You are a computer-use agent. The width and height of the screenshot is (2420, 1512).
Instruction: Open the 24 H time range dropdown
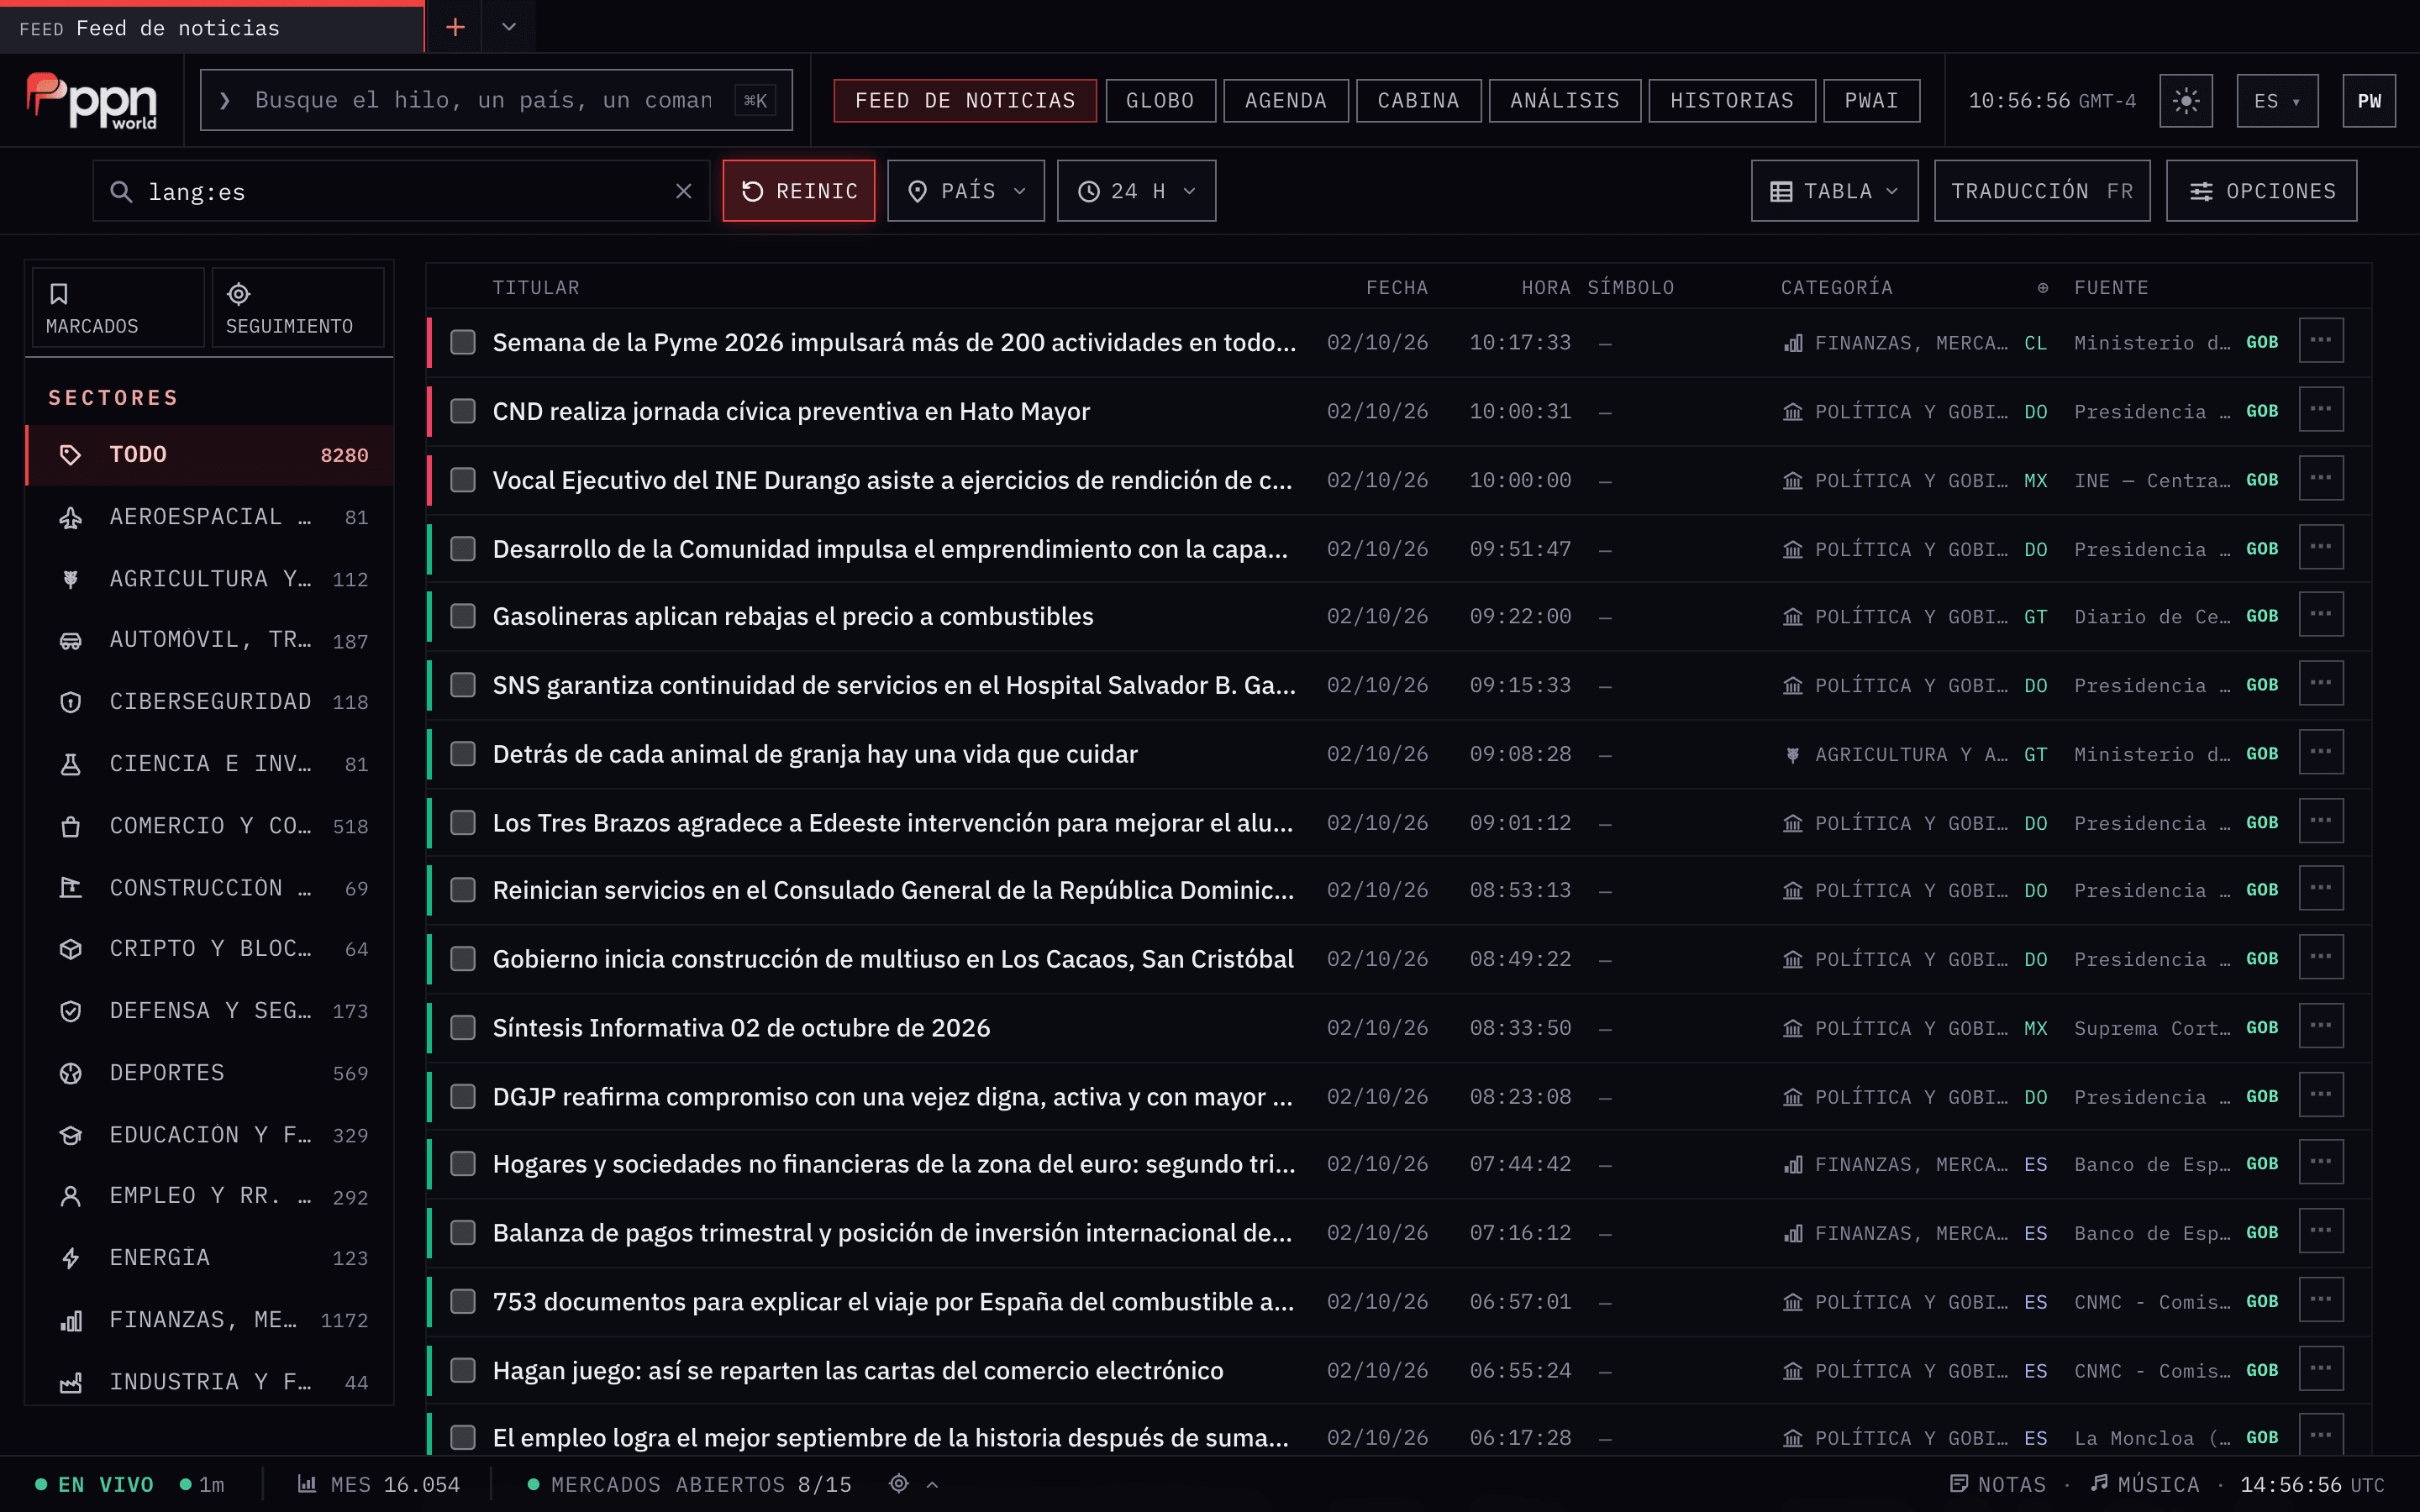[1136, 191]
